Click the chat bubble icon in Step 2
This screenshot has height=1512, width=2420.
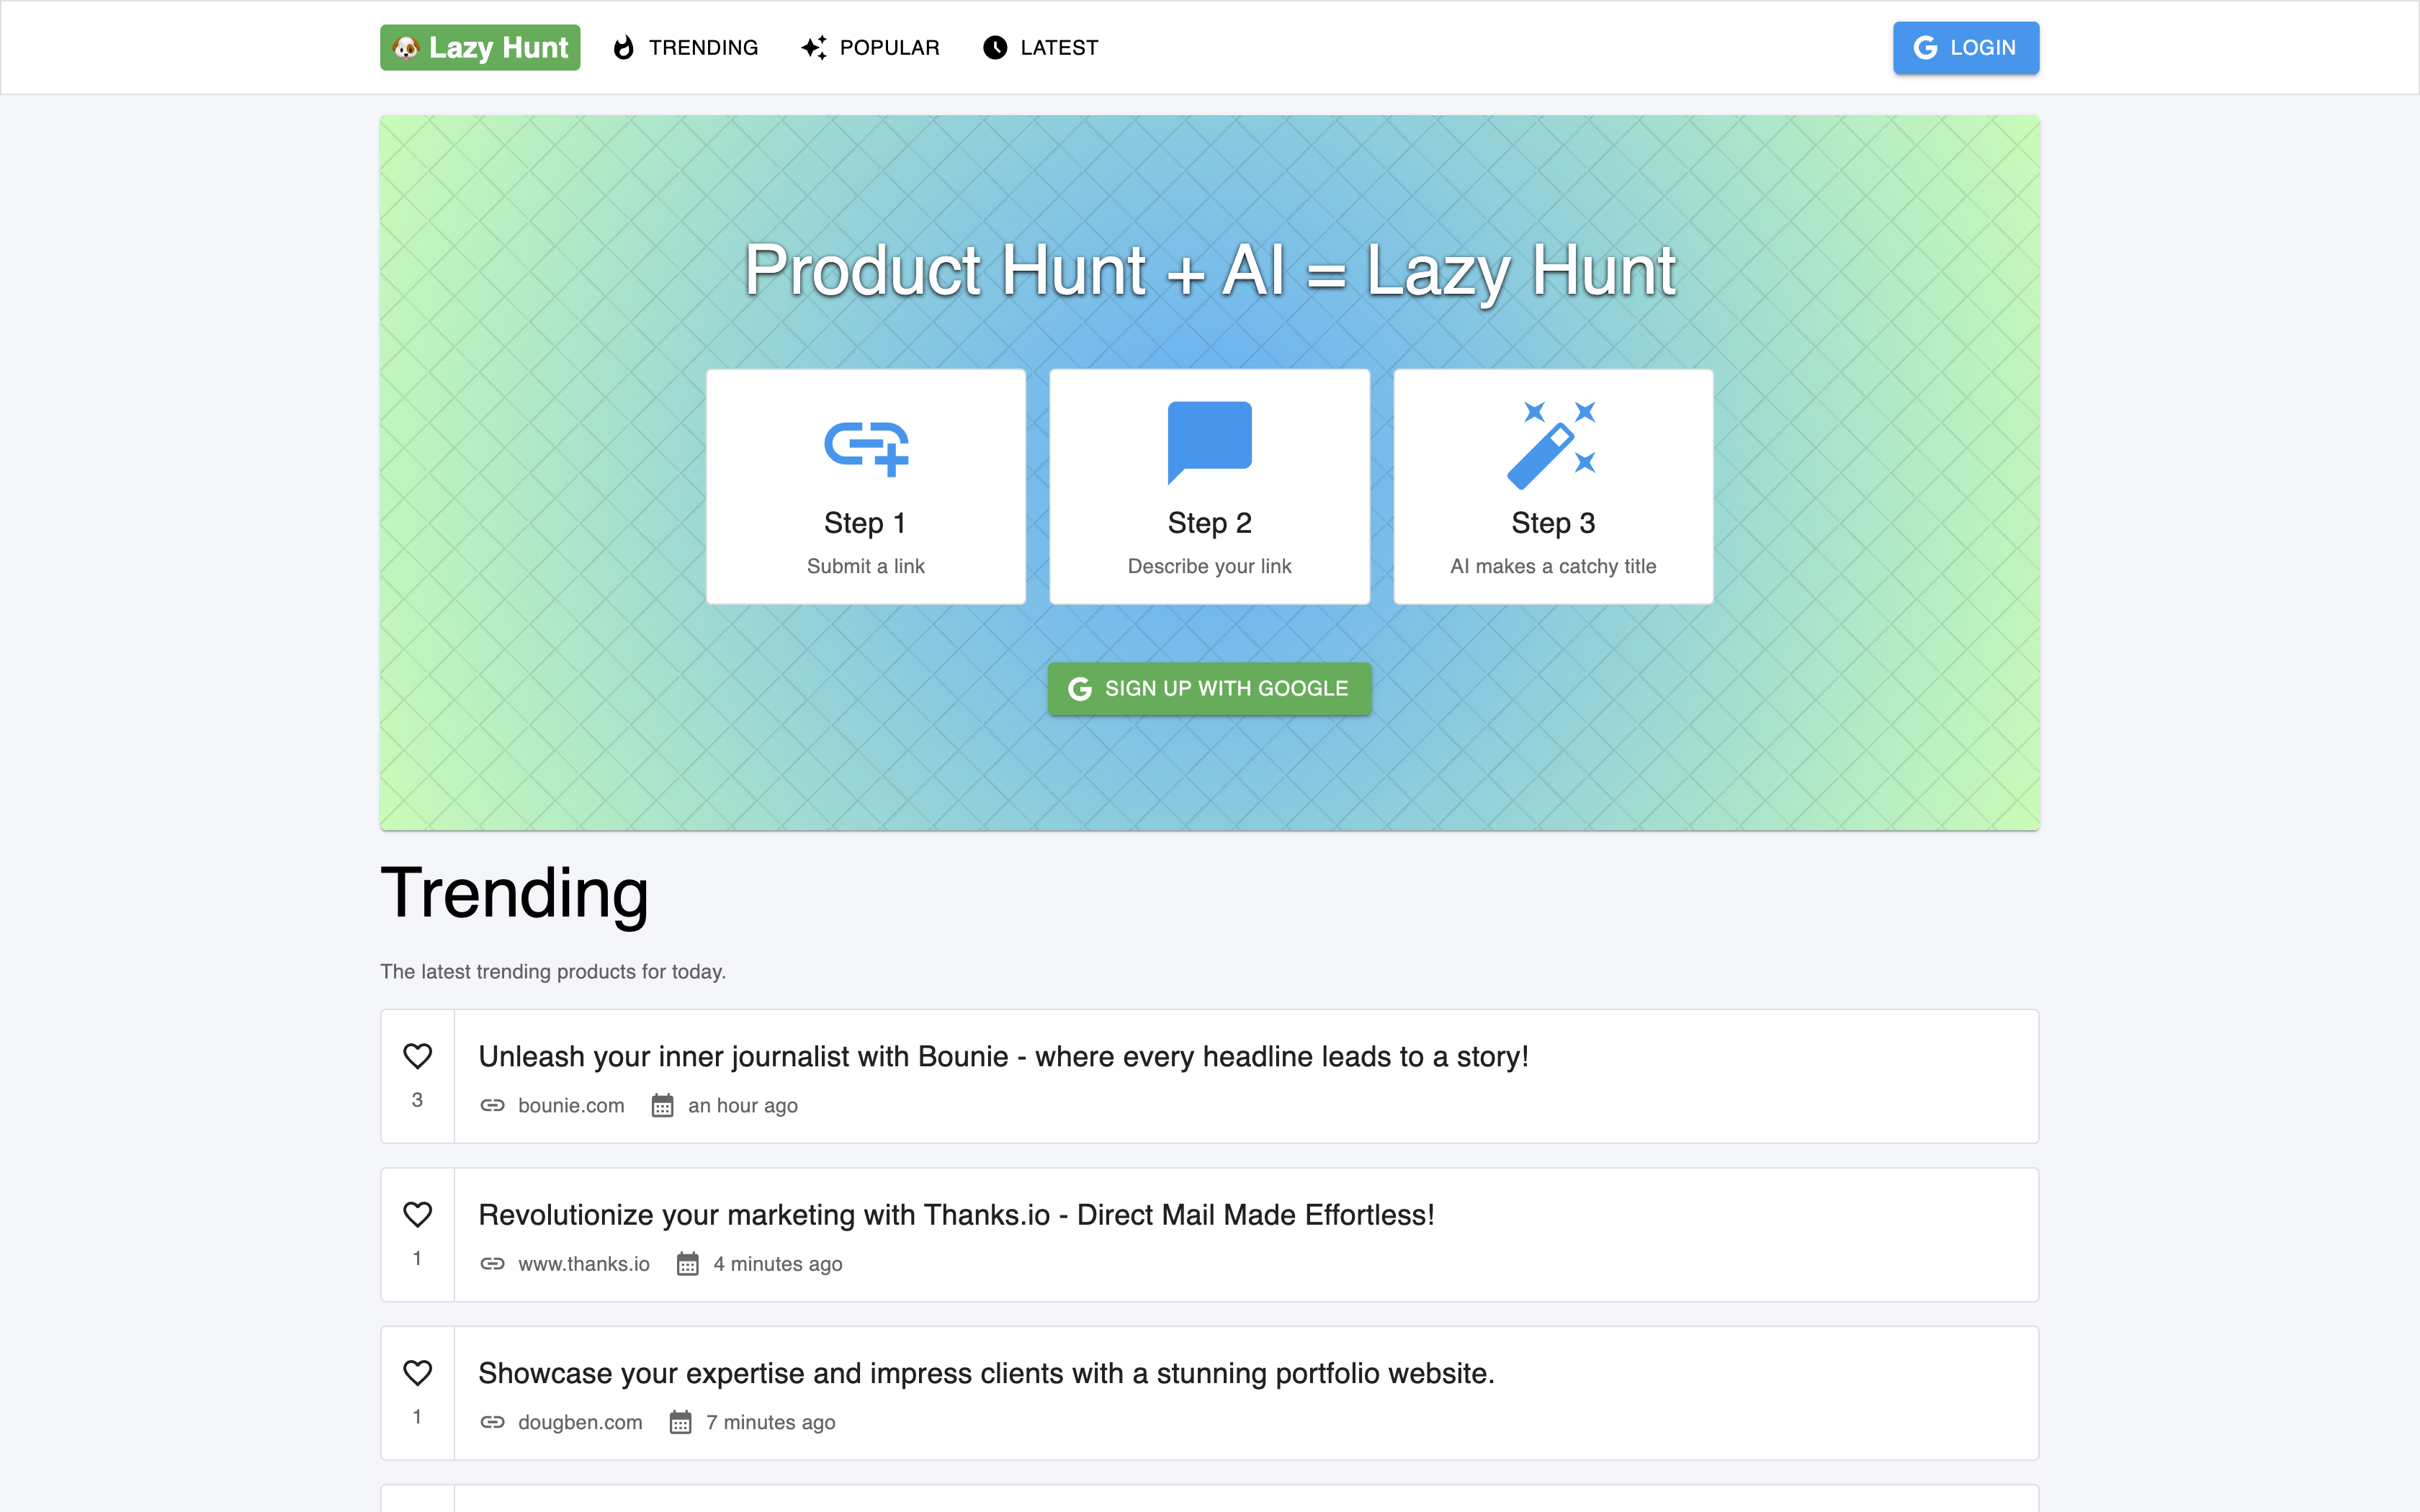(x=1209, y=440)
